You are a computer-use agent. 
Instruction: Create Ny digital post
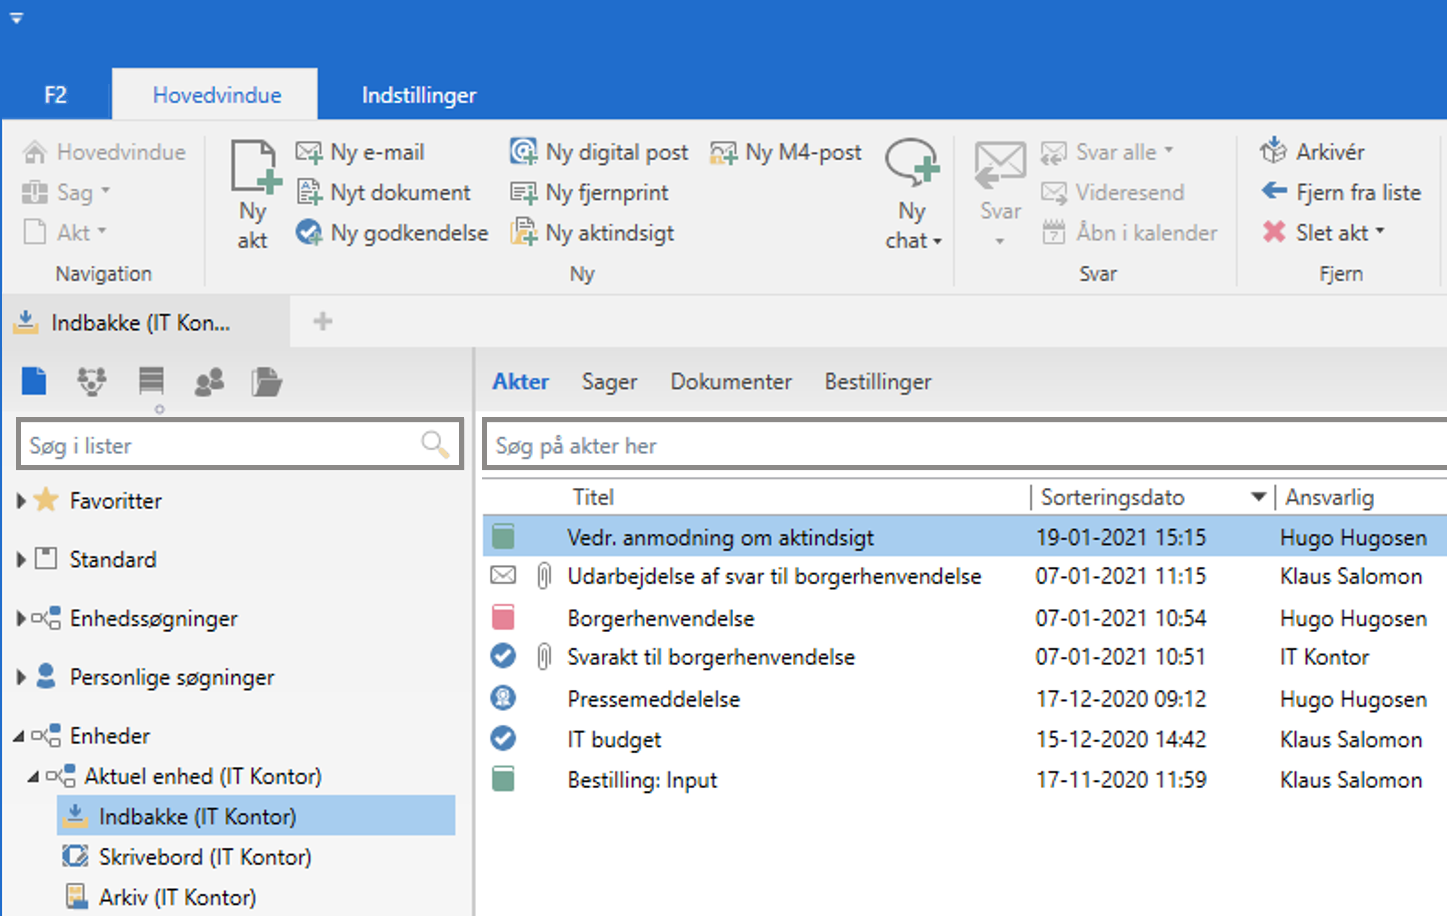pos(598,152)
